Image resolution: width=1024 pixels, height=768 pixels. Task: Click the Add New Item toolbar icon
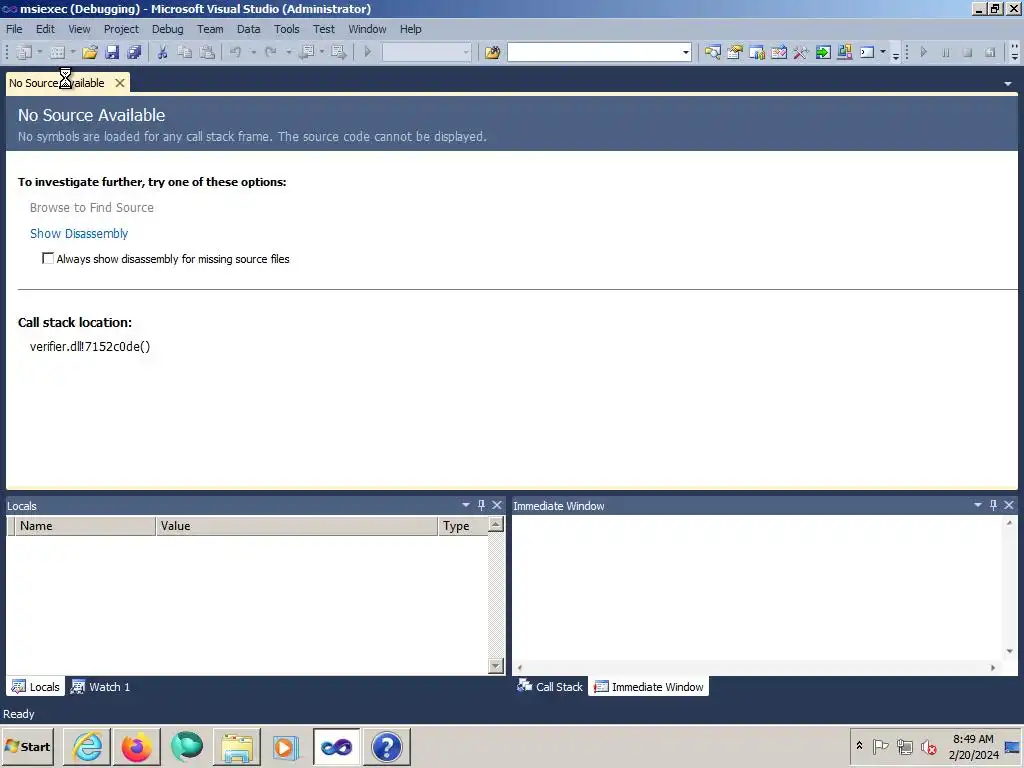click(x=57, y=52)
